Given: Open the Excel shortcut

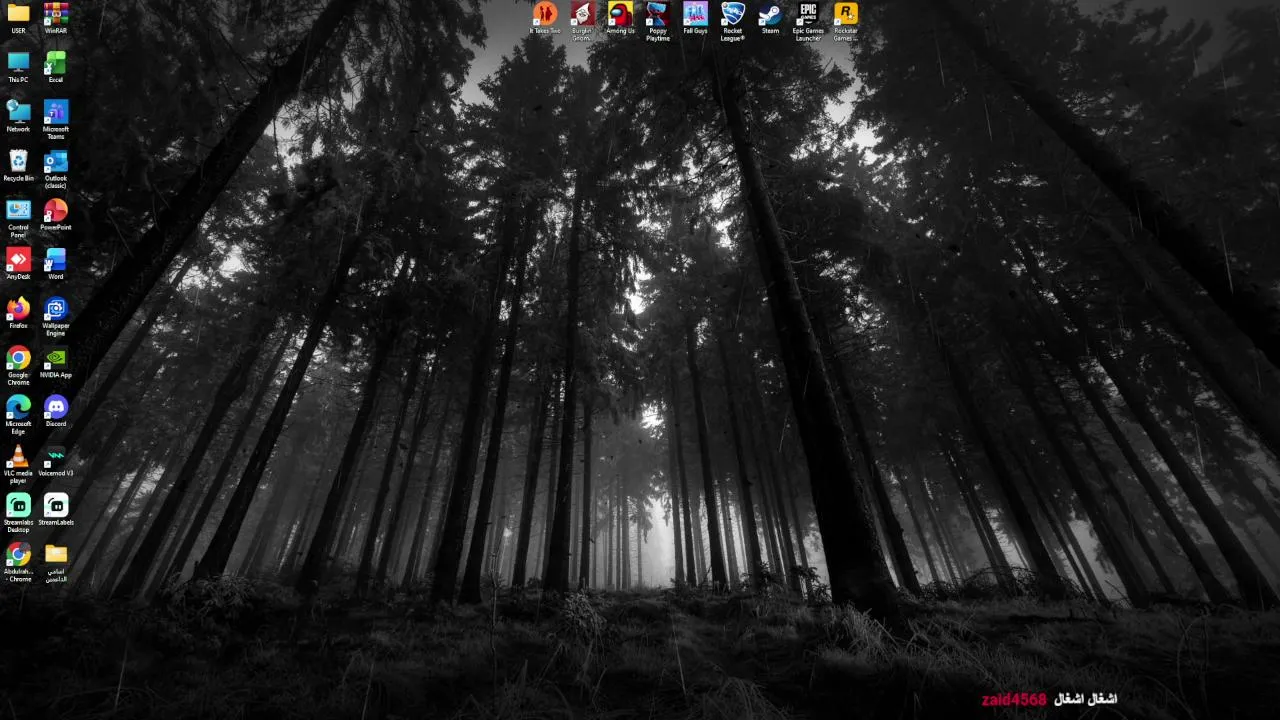Looking at the screenshot, I should (x=56, y=67).
